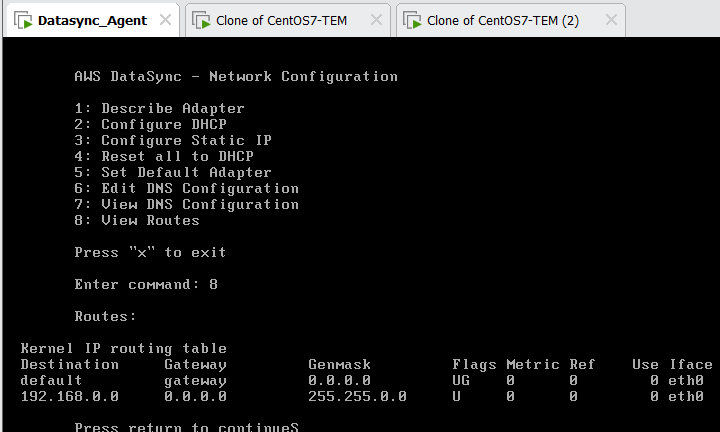Click the '1: Describe Adapter' menu line
This screenshot has width=720, height=432.
pyautogui.click(x=159, y=108)
